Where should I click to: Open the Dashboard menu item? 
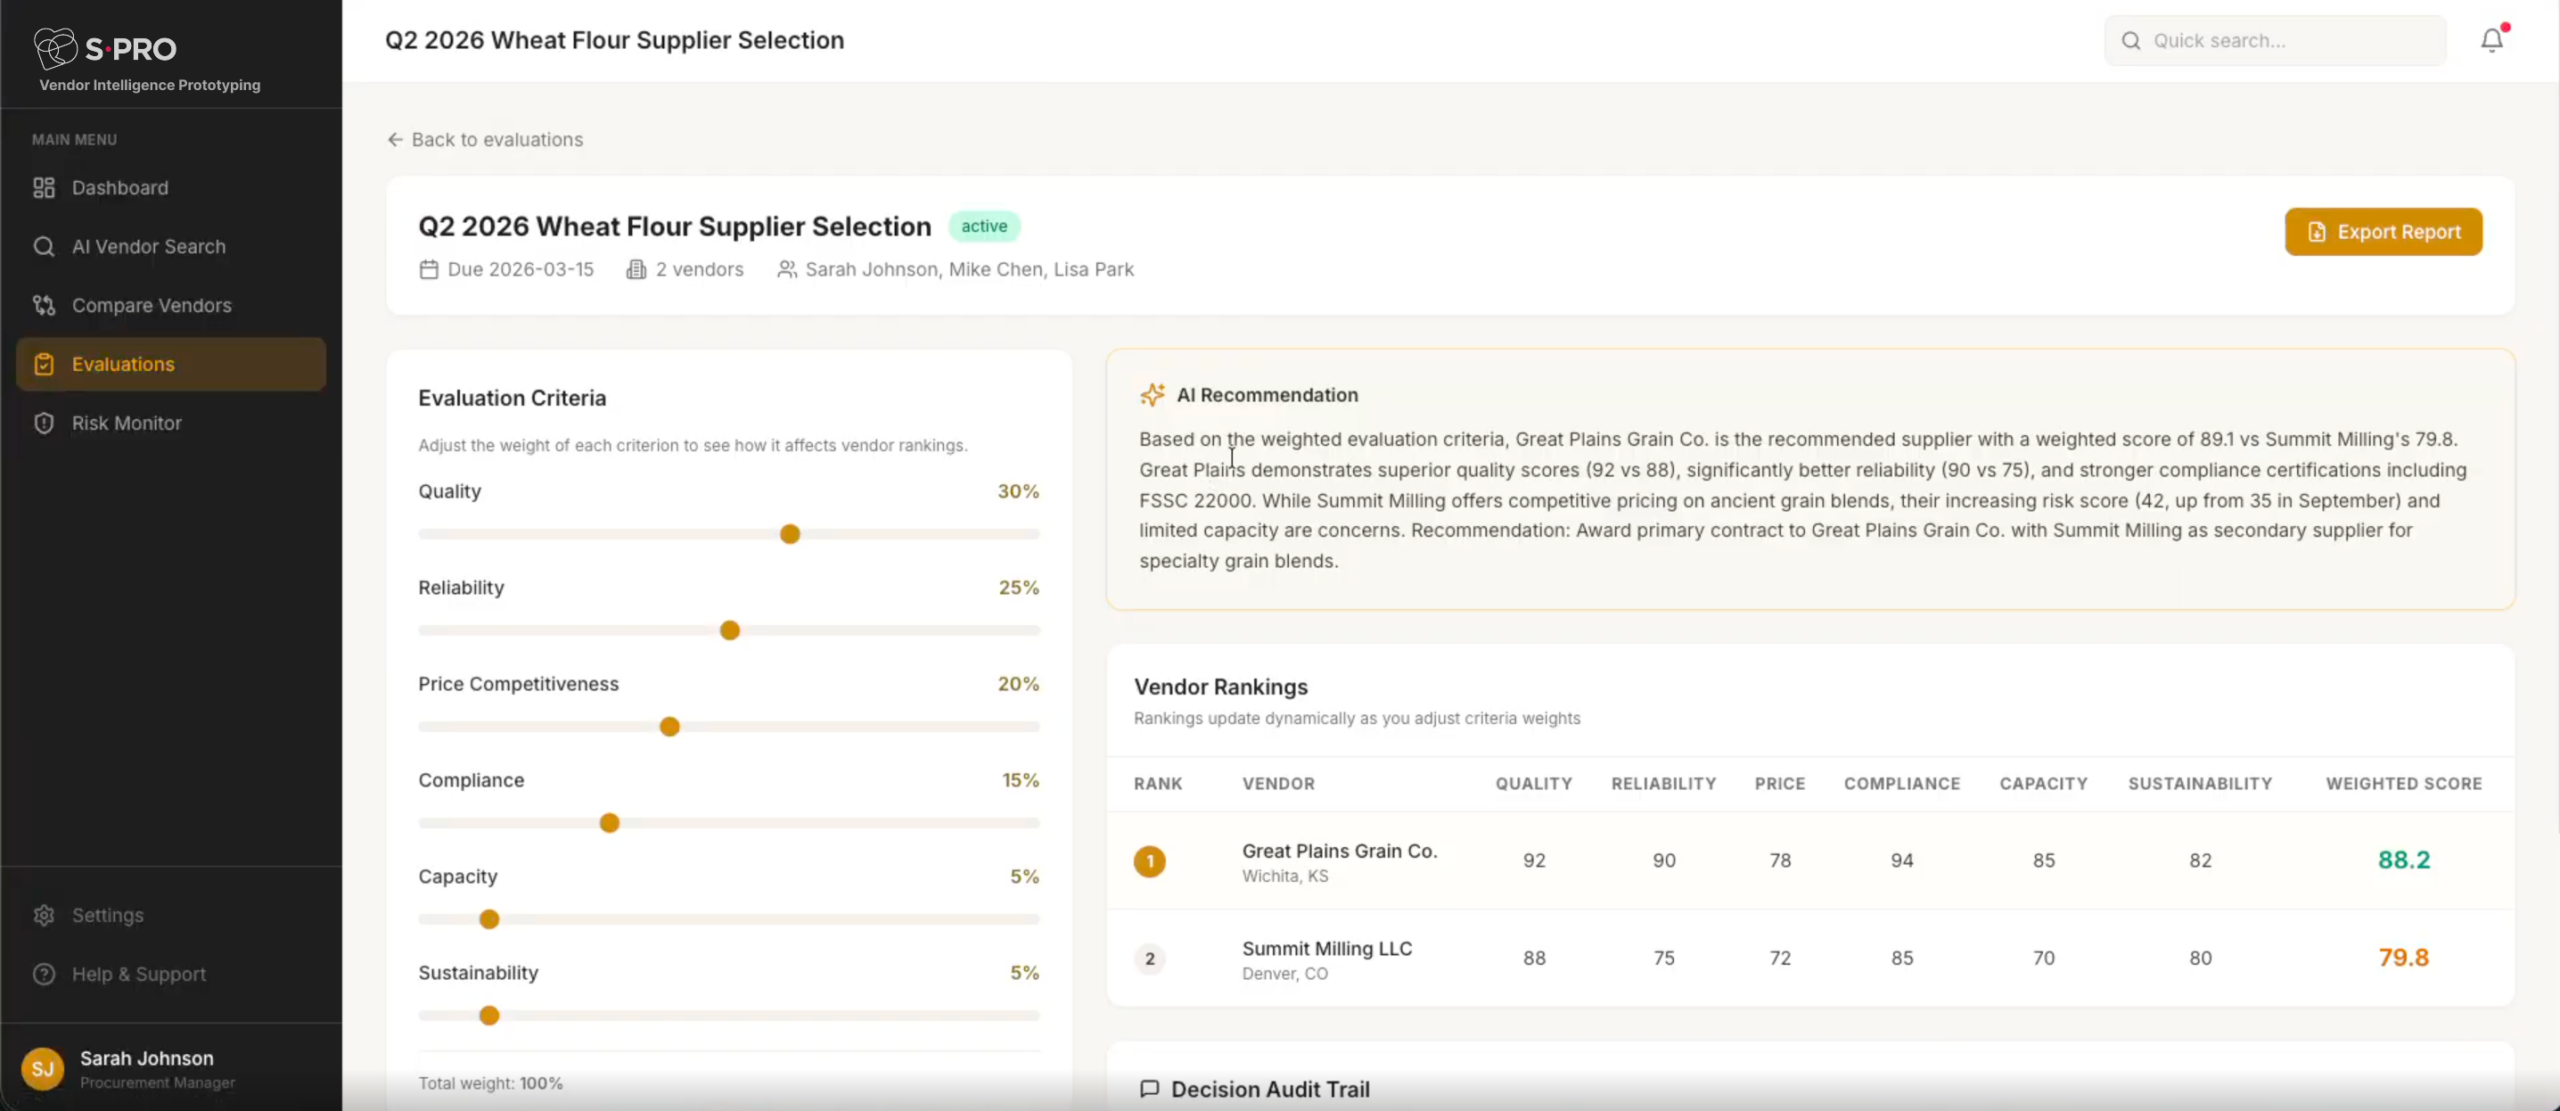120,188
